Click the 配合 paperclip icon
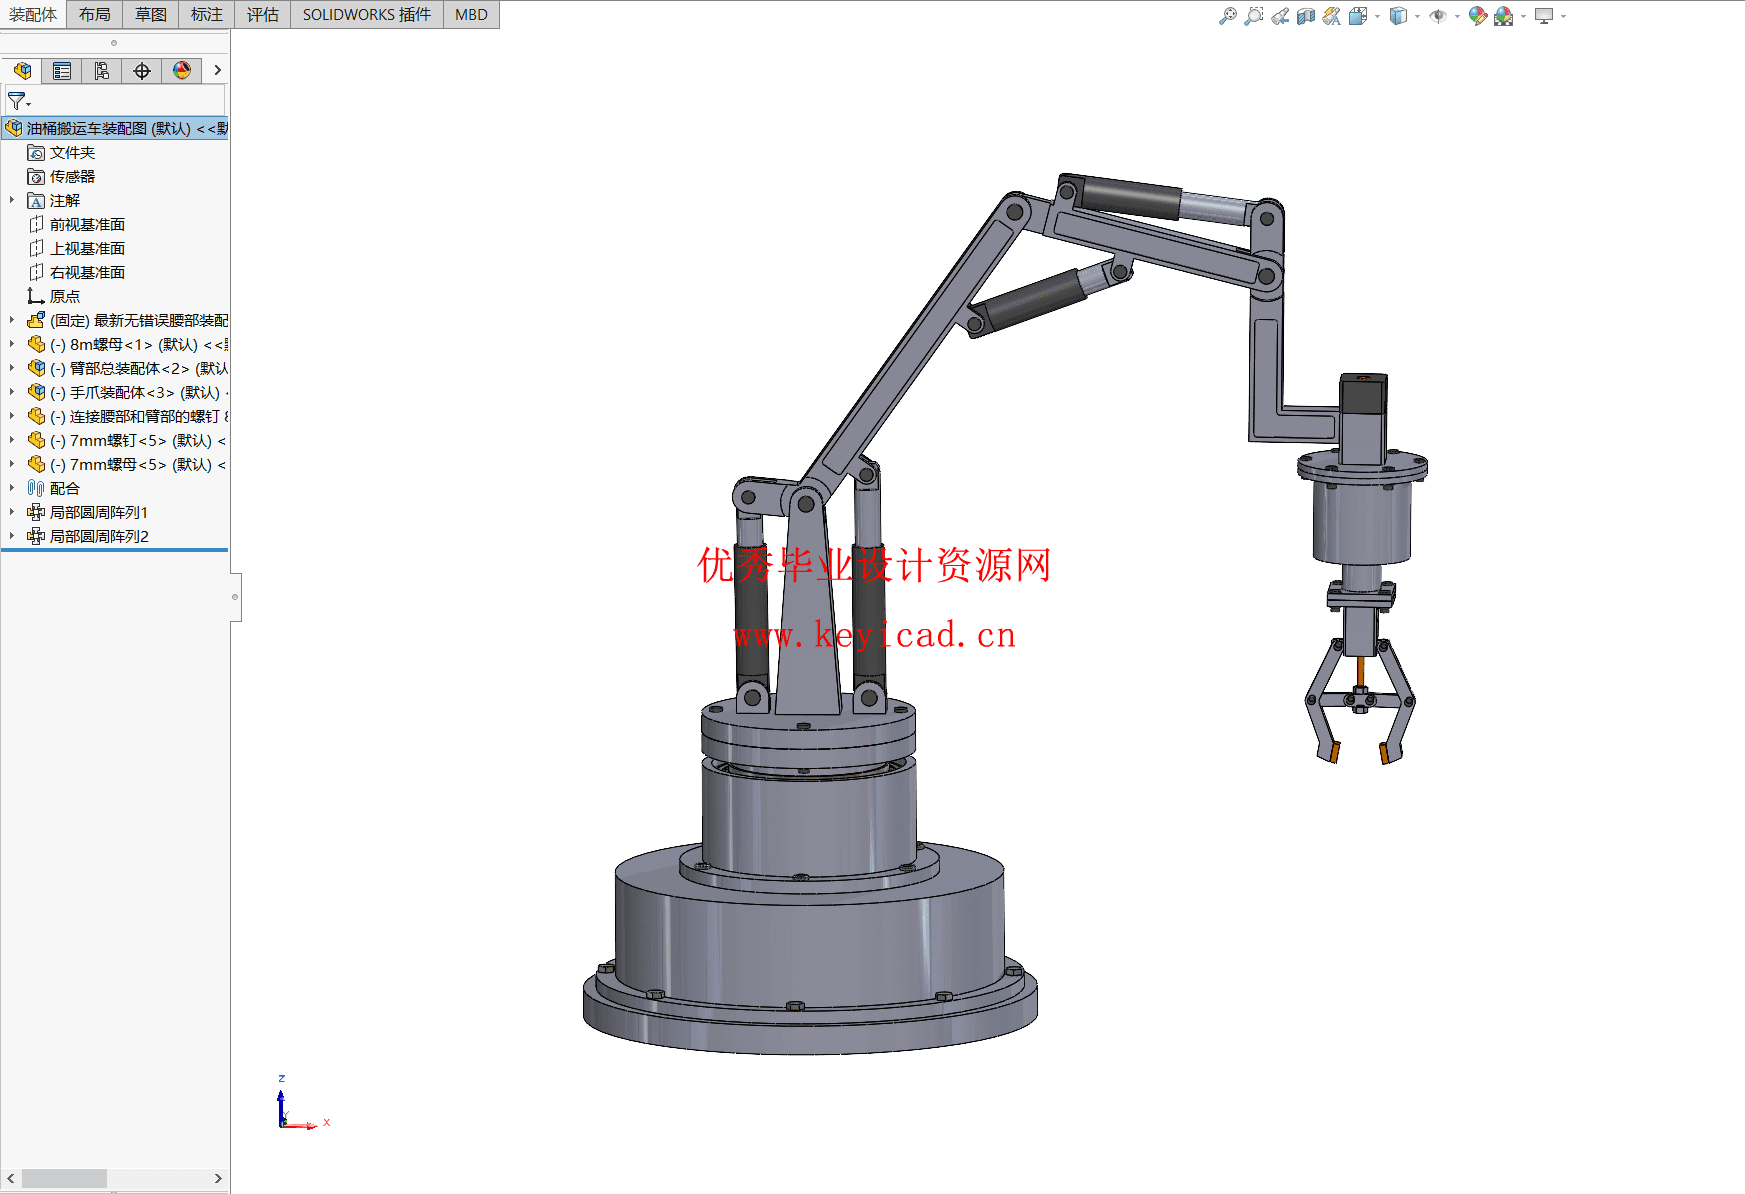 tap(36, 488)
